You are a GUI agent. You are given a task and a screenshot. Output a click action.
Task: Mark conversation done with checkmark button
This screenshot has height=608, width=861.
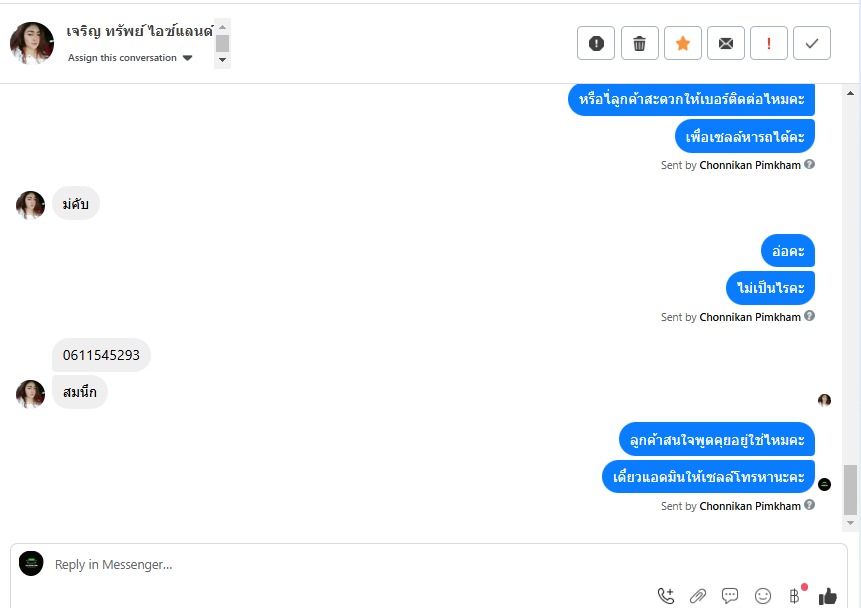point(812,43)
